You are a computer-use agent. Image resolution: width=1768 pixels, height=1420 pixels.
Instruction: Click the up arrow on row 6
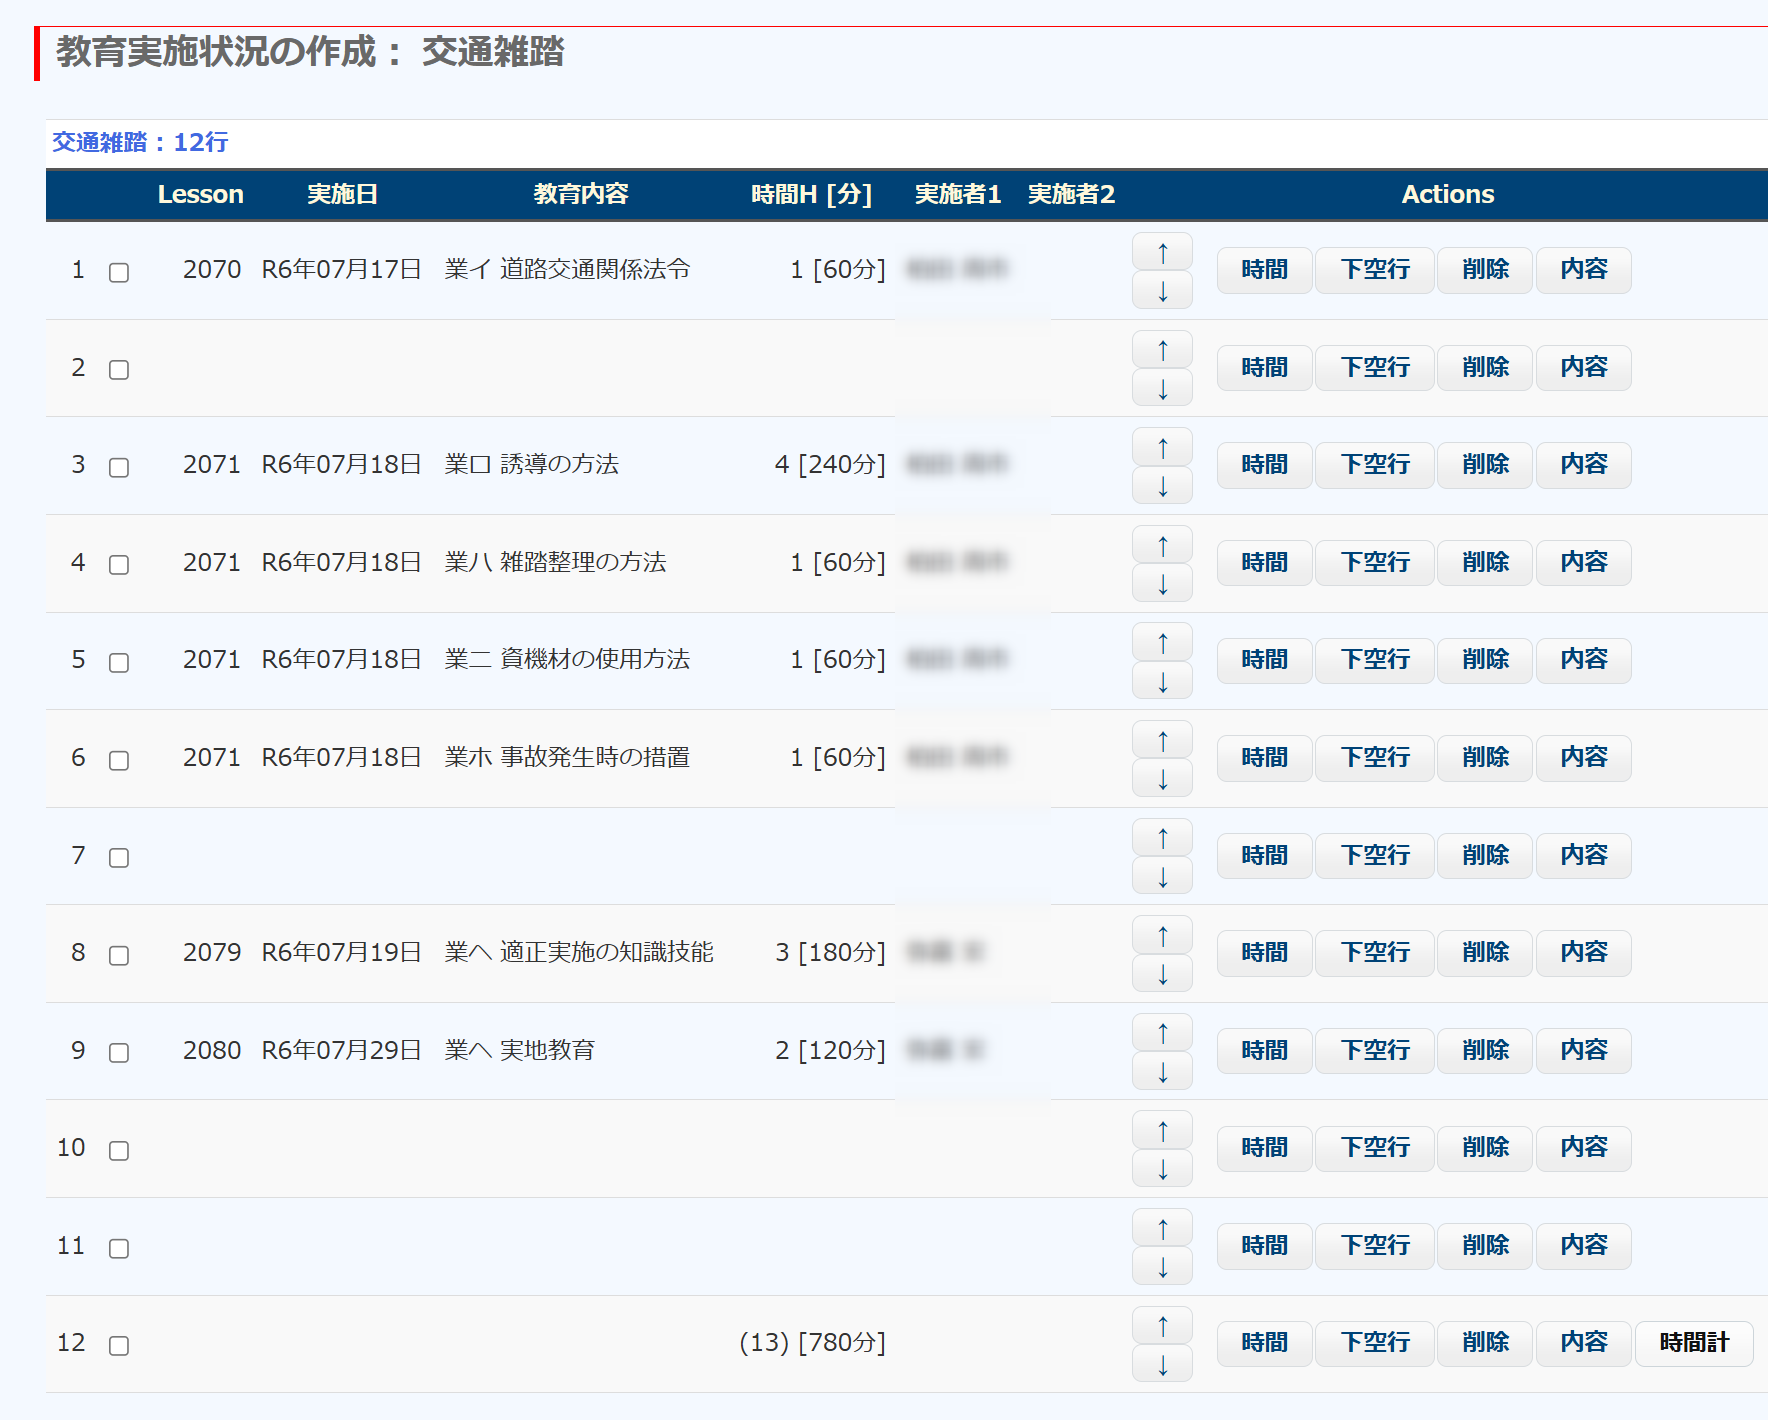point(1162,740)
